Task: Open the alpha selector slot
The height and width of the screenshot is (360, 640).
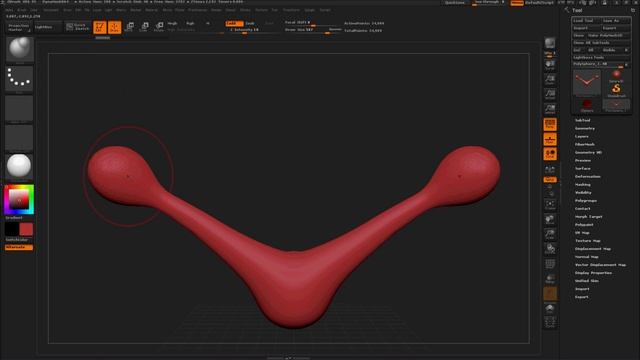Action: point(19,108)
